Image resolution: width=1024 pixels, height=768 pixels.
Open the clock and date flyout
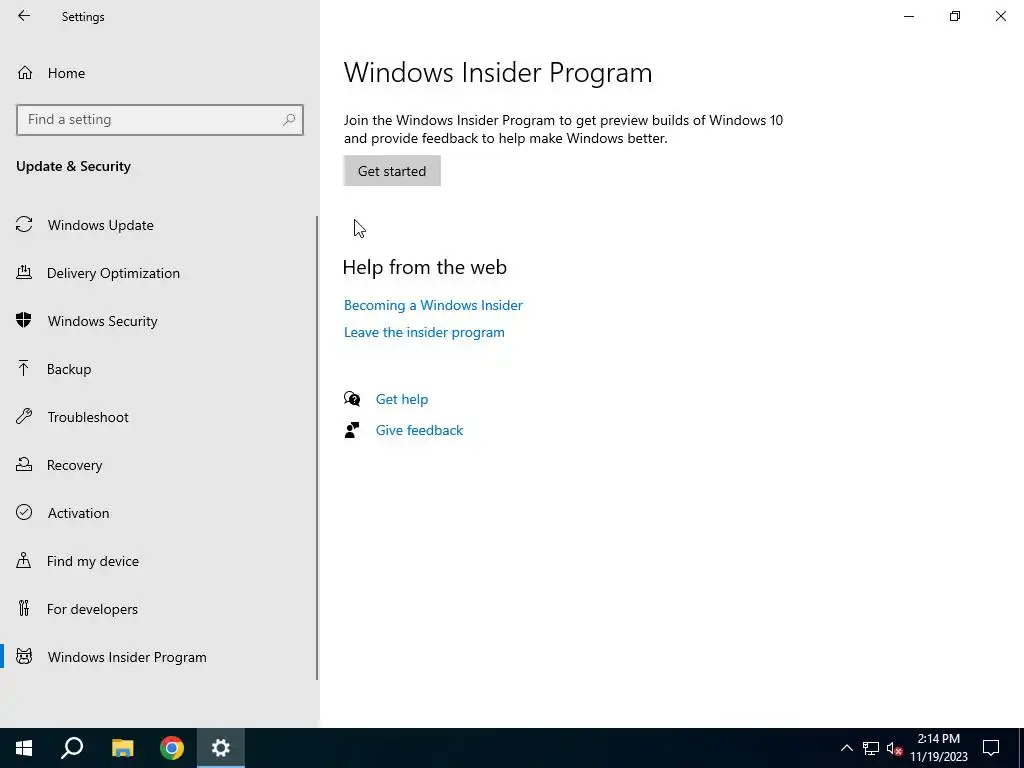[938, 748]
